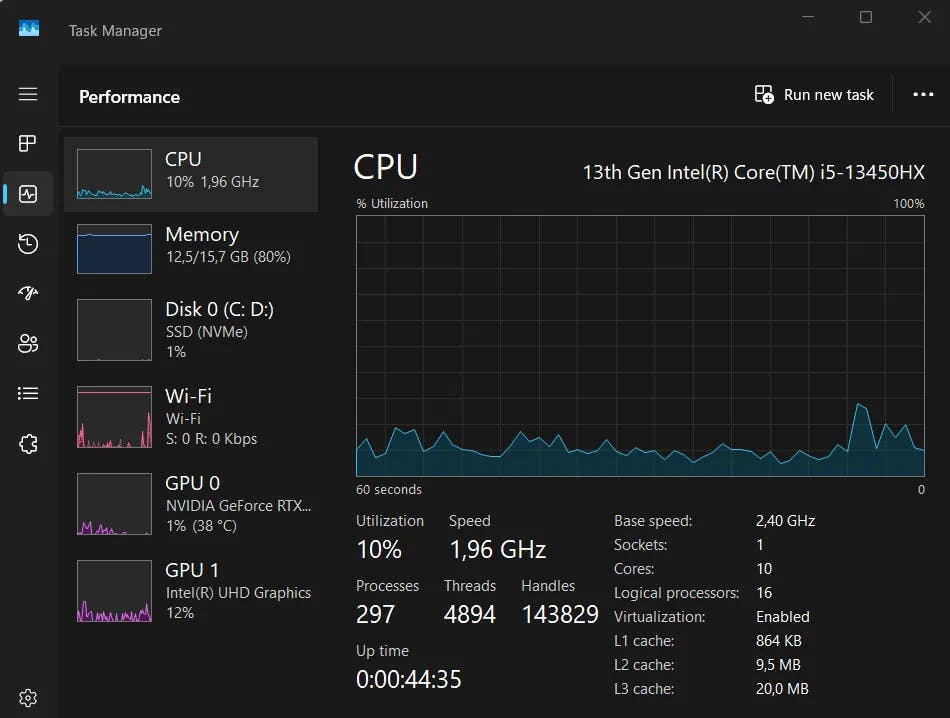The height and width of the screenshot is (718, 950).
Task: Open the Processes page icon
Action: coord(28,144)
